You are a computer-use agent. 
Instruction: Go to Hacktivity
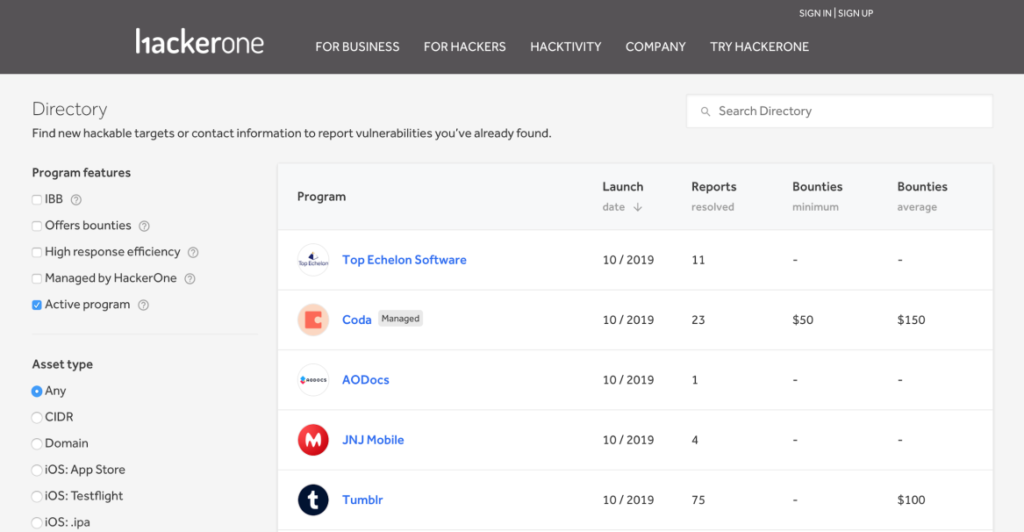click(566, 47)
